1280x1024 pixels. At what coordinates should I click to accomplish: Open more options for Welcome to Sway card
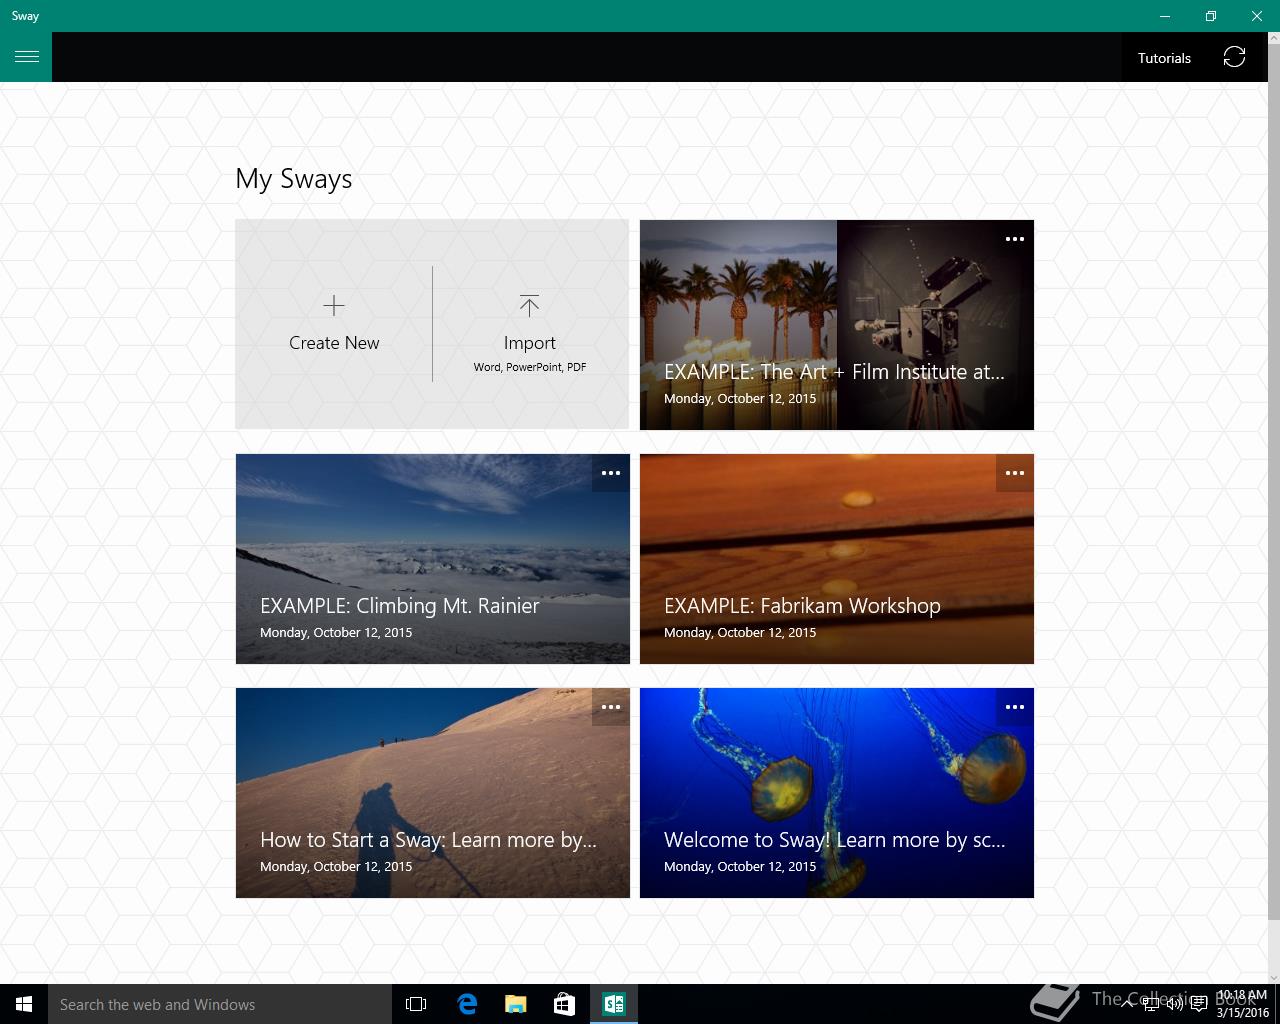tap(1015, 707)
